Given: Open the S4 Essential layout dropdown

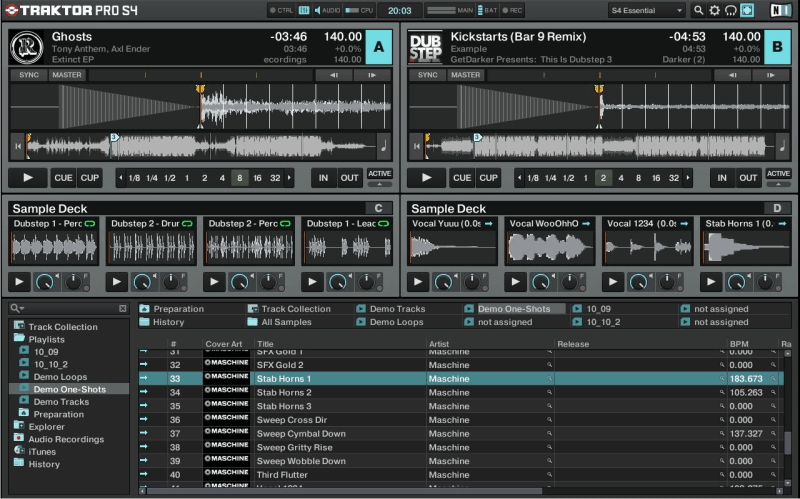Looking at the screenshot, I should [646, 10].
